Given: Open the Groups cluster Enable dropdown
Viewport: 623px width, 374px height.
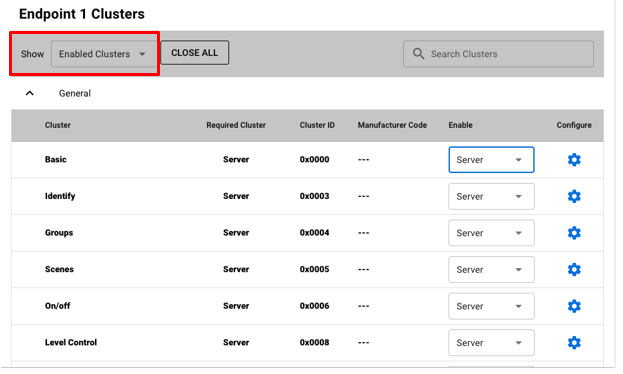Looking at the screenshot, I should click(491, 233).
